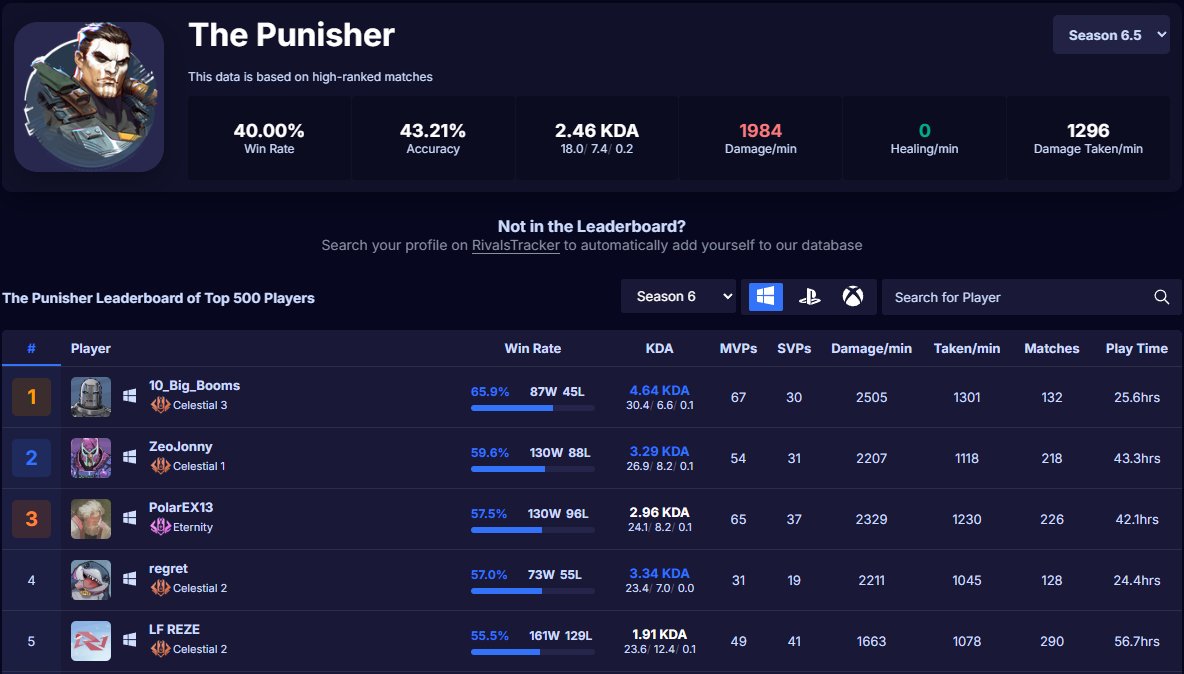This screenshot has height=674, width=1184.
Task: Sort by the # rank column
Action: [31, 348]
